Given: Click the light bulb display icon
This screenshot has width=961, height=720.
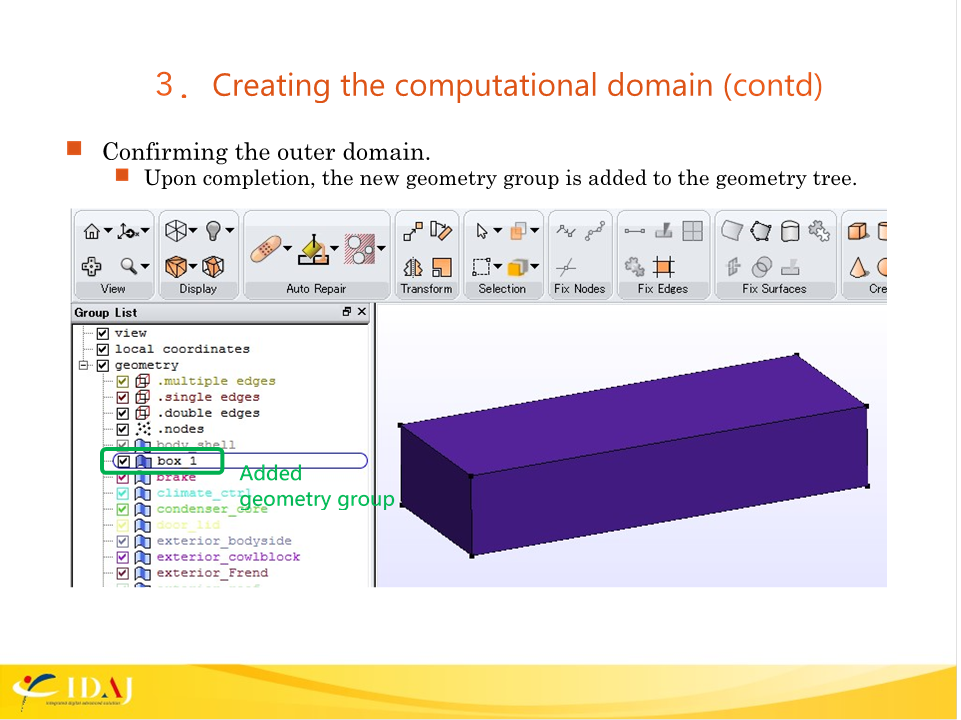Looking at the screenshot, I should pyautogui.click(x=213, y=231).
